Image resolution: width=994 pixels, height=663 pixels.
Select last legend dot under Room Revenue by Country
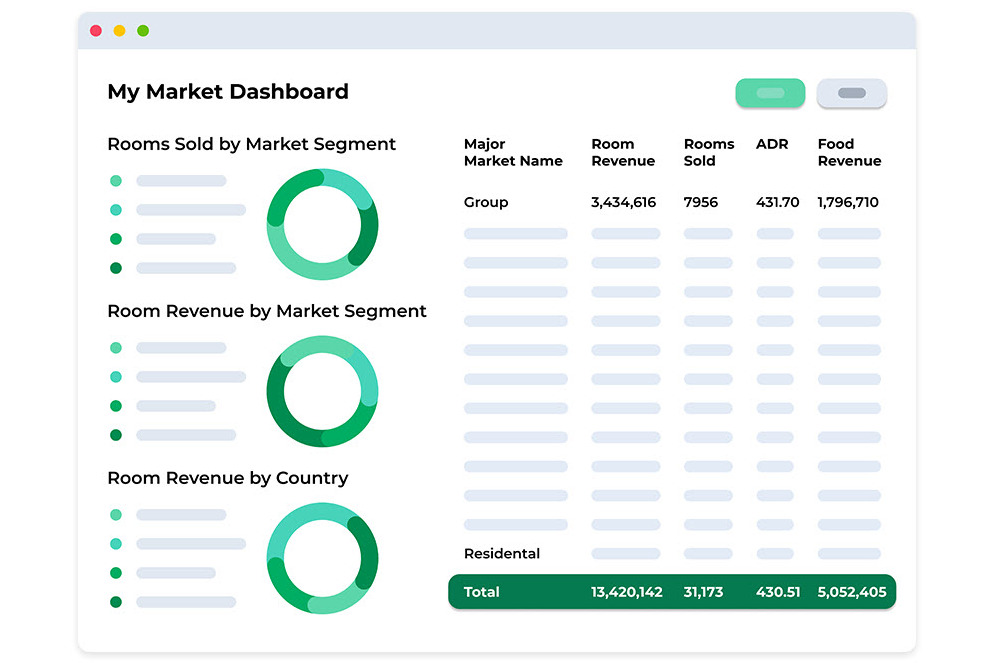(x=116, y=602)
